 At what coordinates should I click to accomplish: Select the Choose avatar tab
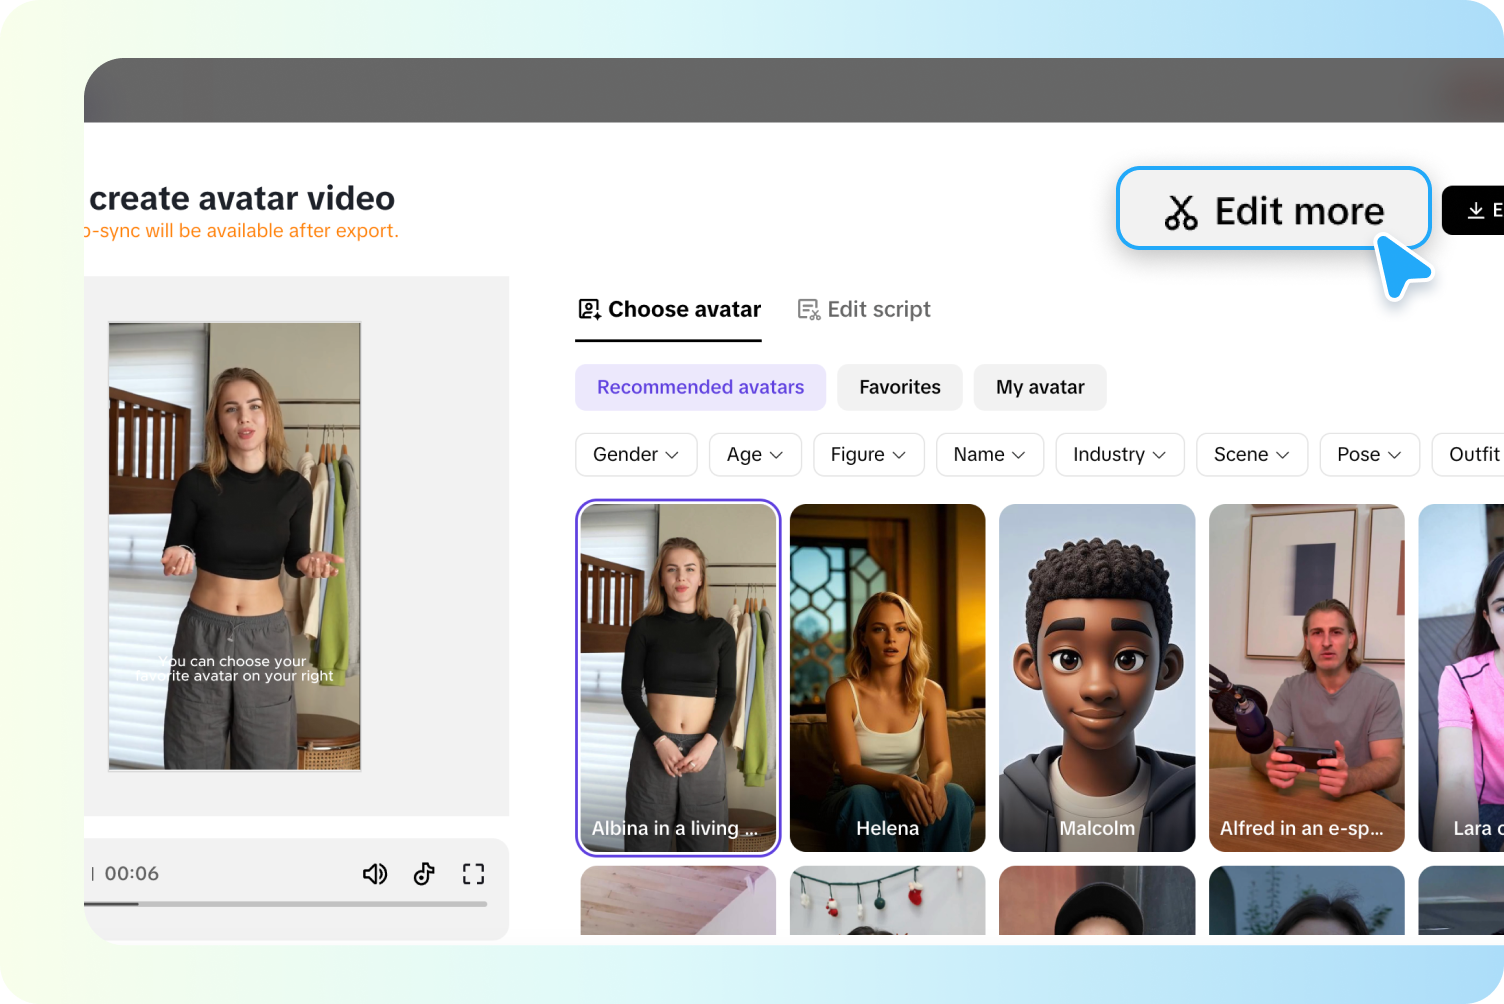(x=669, y=310)
